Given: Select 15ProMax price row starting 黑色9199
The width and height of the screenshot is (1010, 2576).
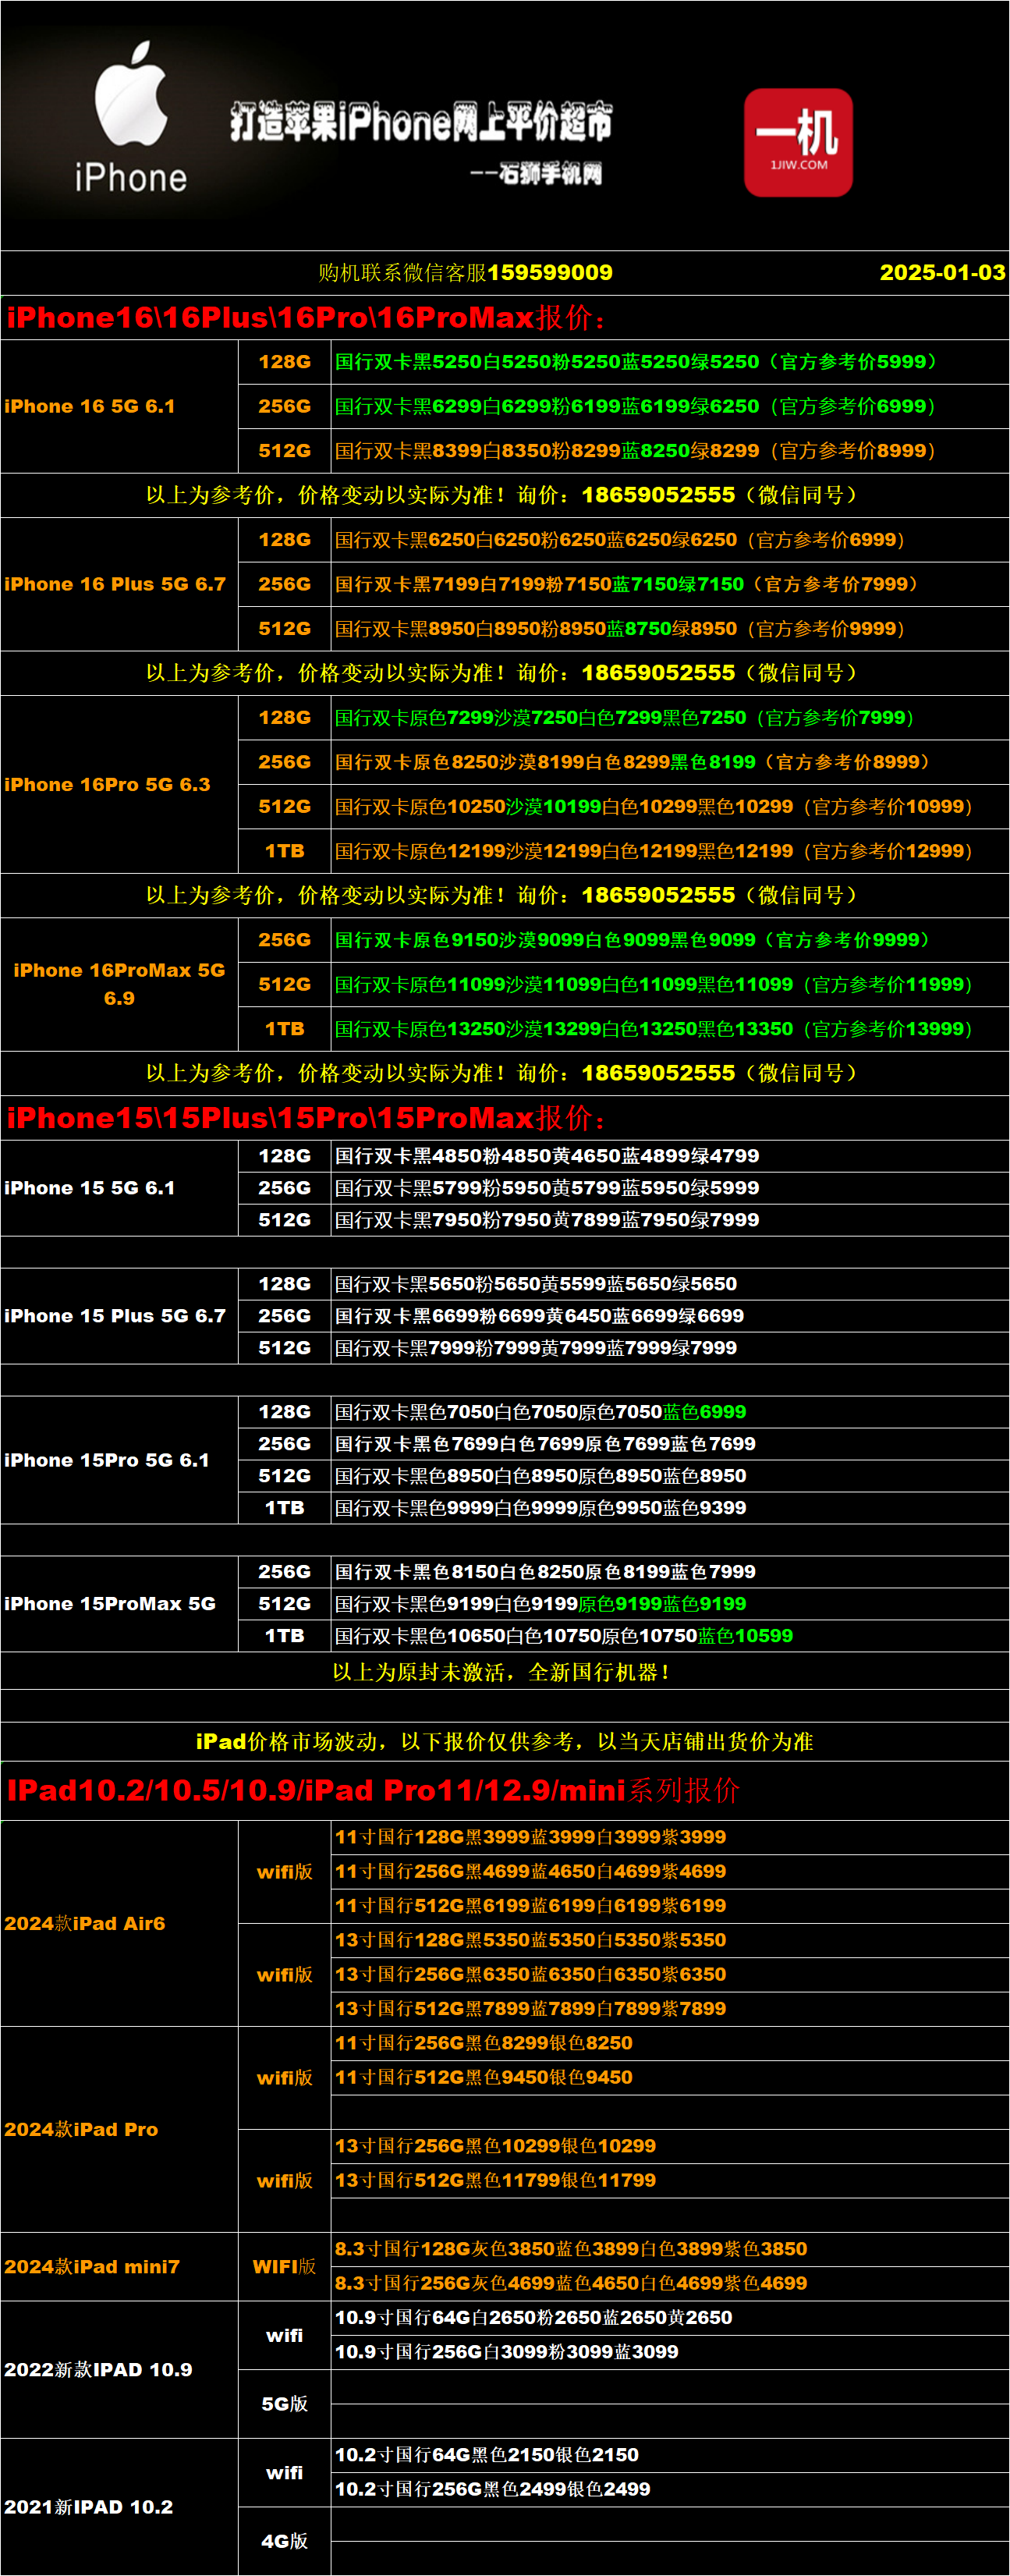Looking at the screenshot, I should tap(669, 1604).
